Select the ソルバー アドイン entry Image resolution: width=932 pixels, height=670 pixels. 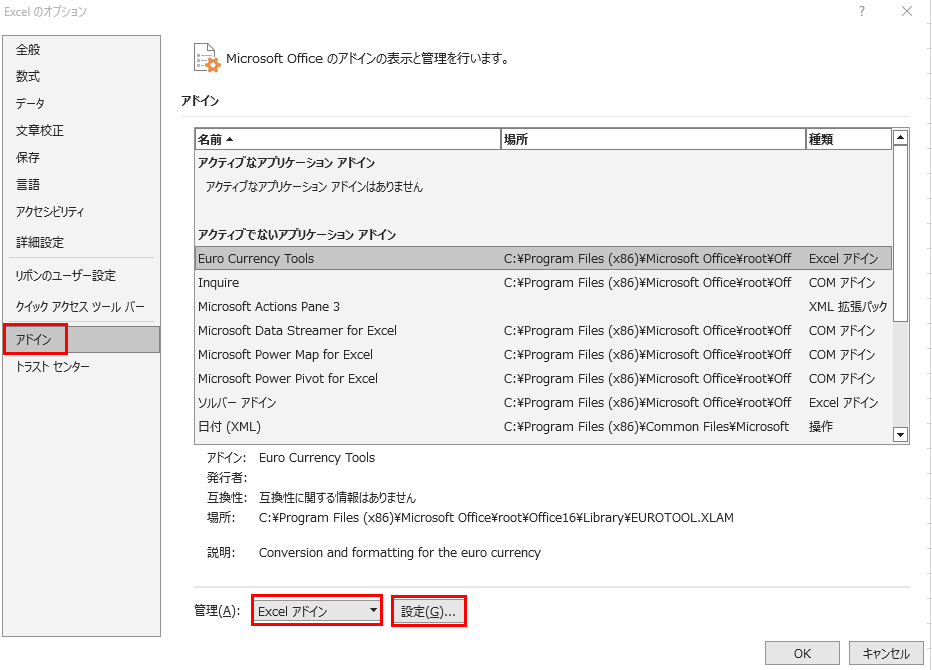pyautogui.click(x=238, y=403)
